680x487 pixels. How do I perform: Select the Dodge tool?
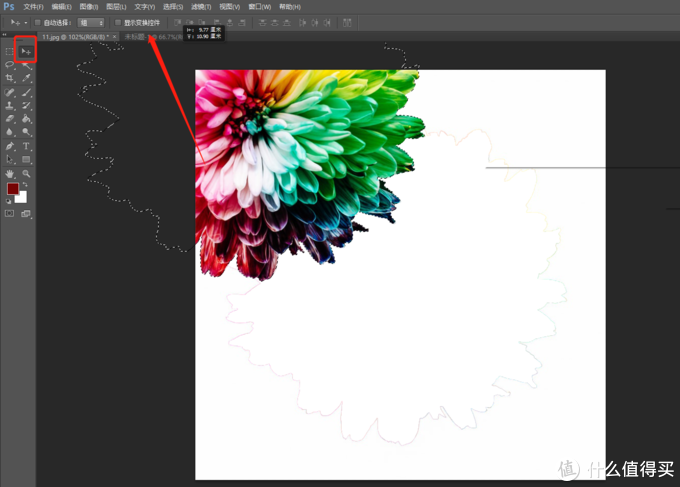tap(26, 132)
